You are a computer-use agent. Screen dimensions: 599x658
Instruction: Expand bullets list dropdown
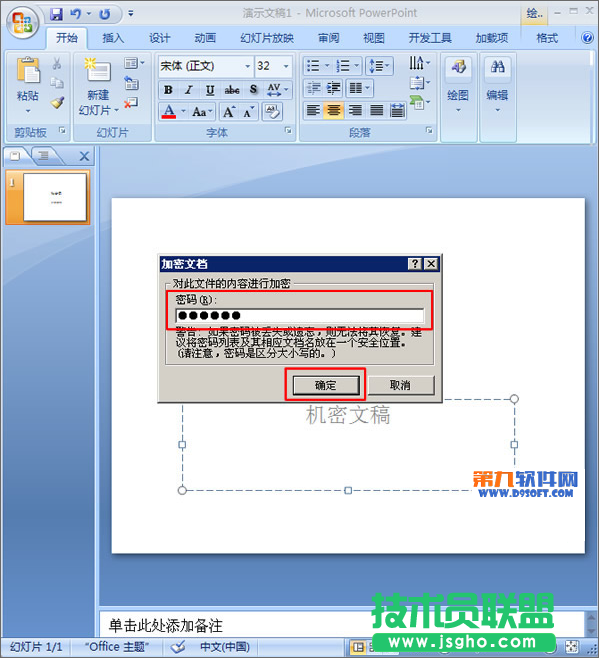(327, 66)
